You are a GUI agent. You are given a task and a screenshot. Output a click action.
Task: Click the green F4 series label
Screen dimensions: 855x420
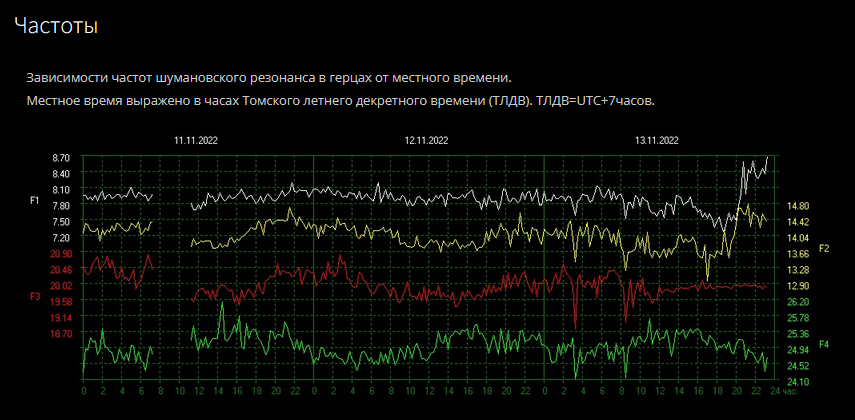coord(824,345)
